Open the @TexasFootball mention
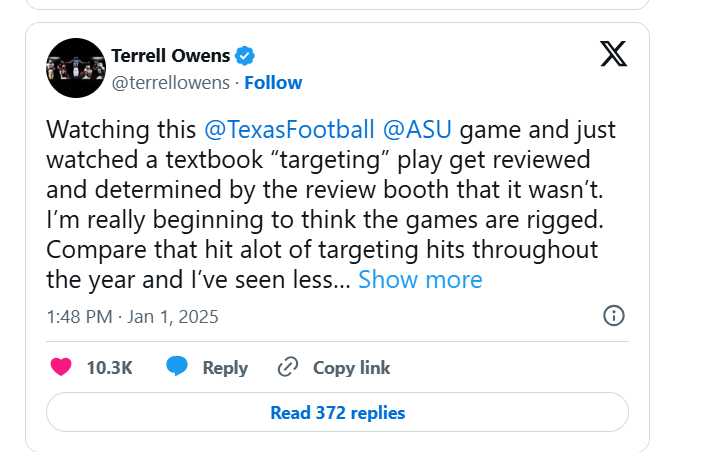The height and width of the screenshot is (457, 704). pyautogui.click(x=289, y=130)
